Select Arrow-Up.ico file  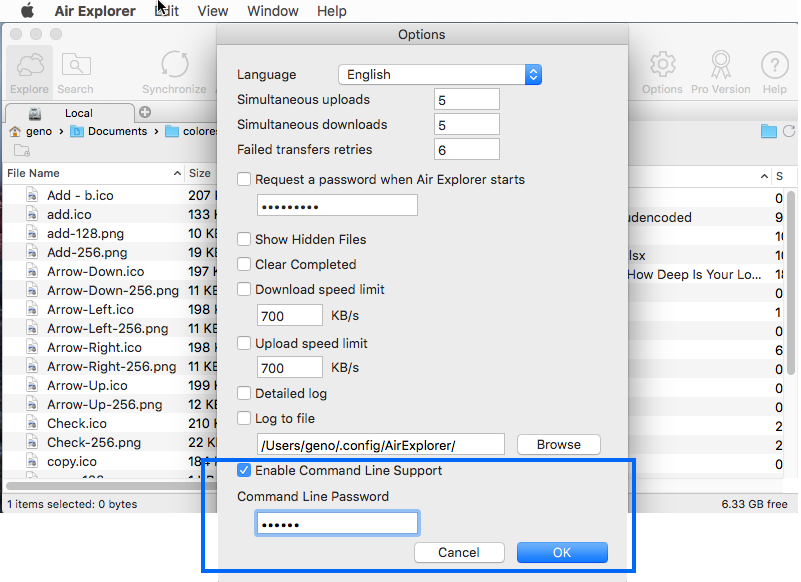[87, 385]
